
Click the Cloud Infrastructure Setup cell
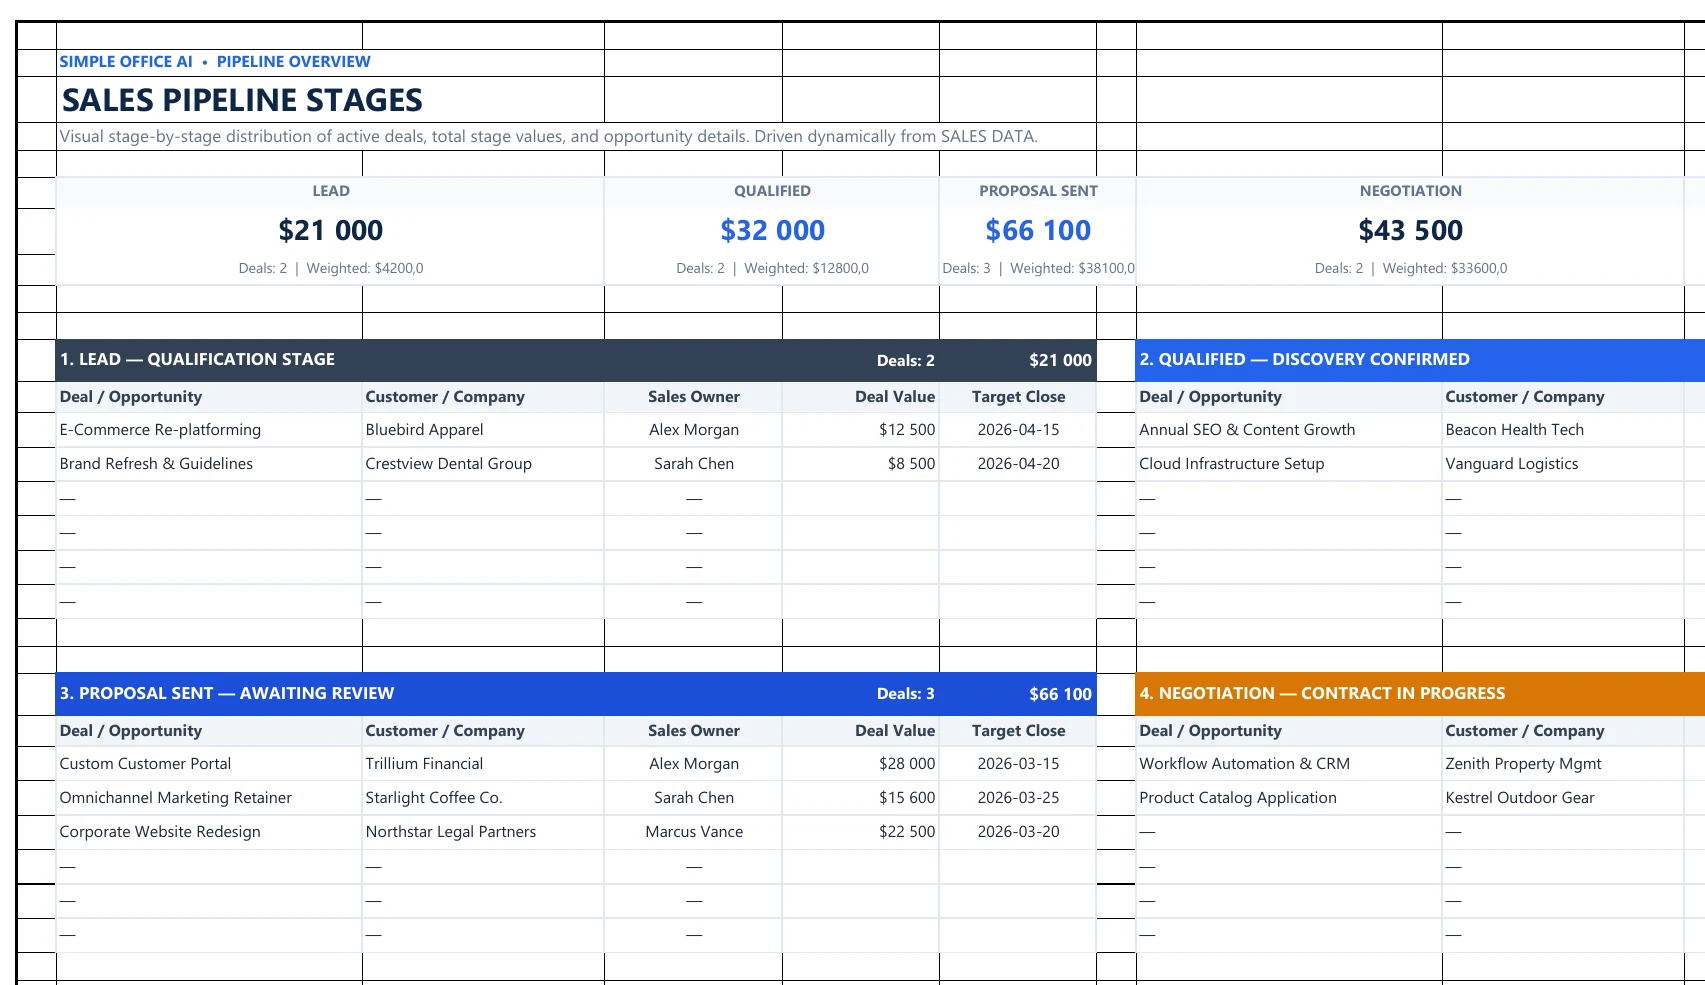[1289, 464]
